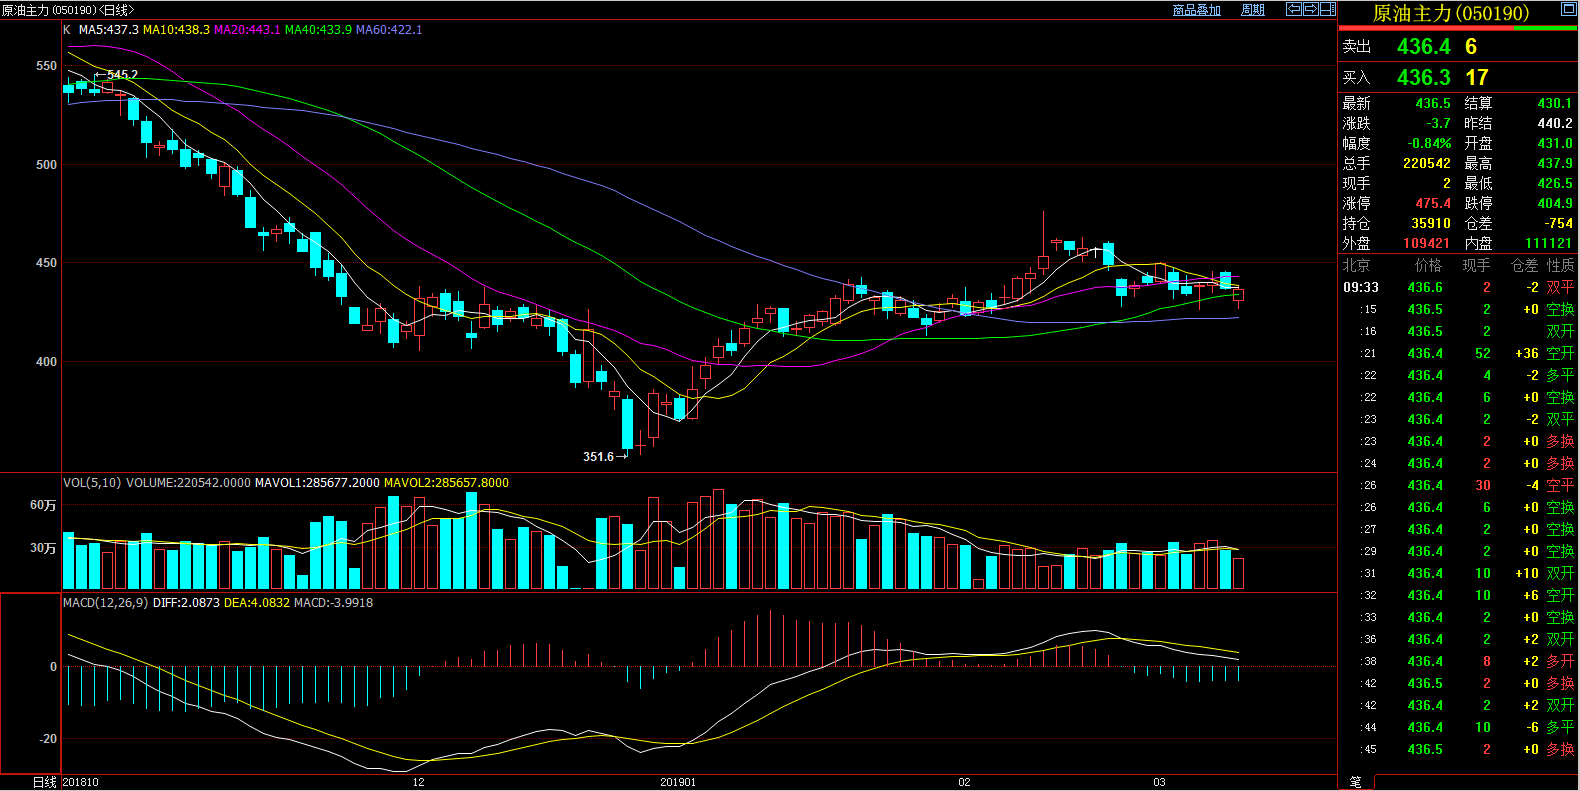Click the 性质 column header in tick list

pos(1561,266)
